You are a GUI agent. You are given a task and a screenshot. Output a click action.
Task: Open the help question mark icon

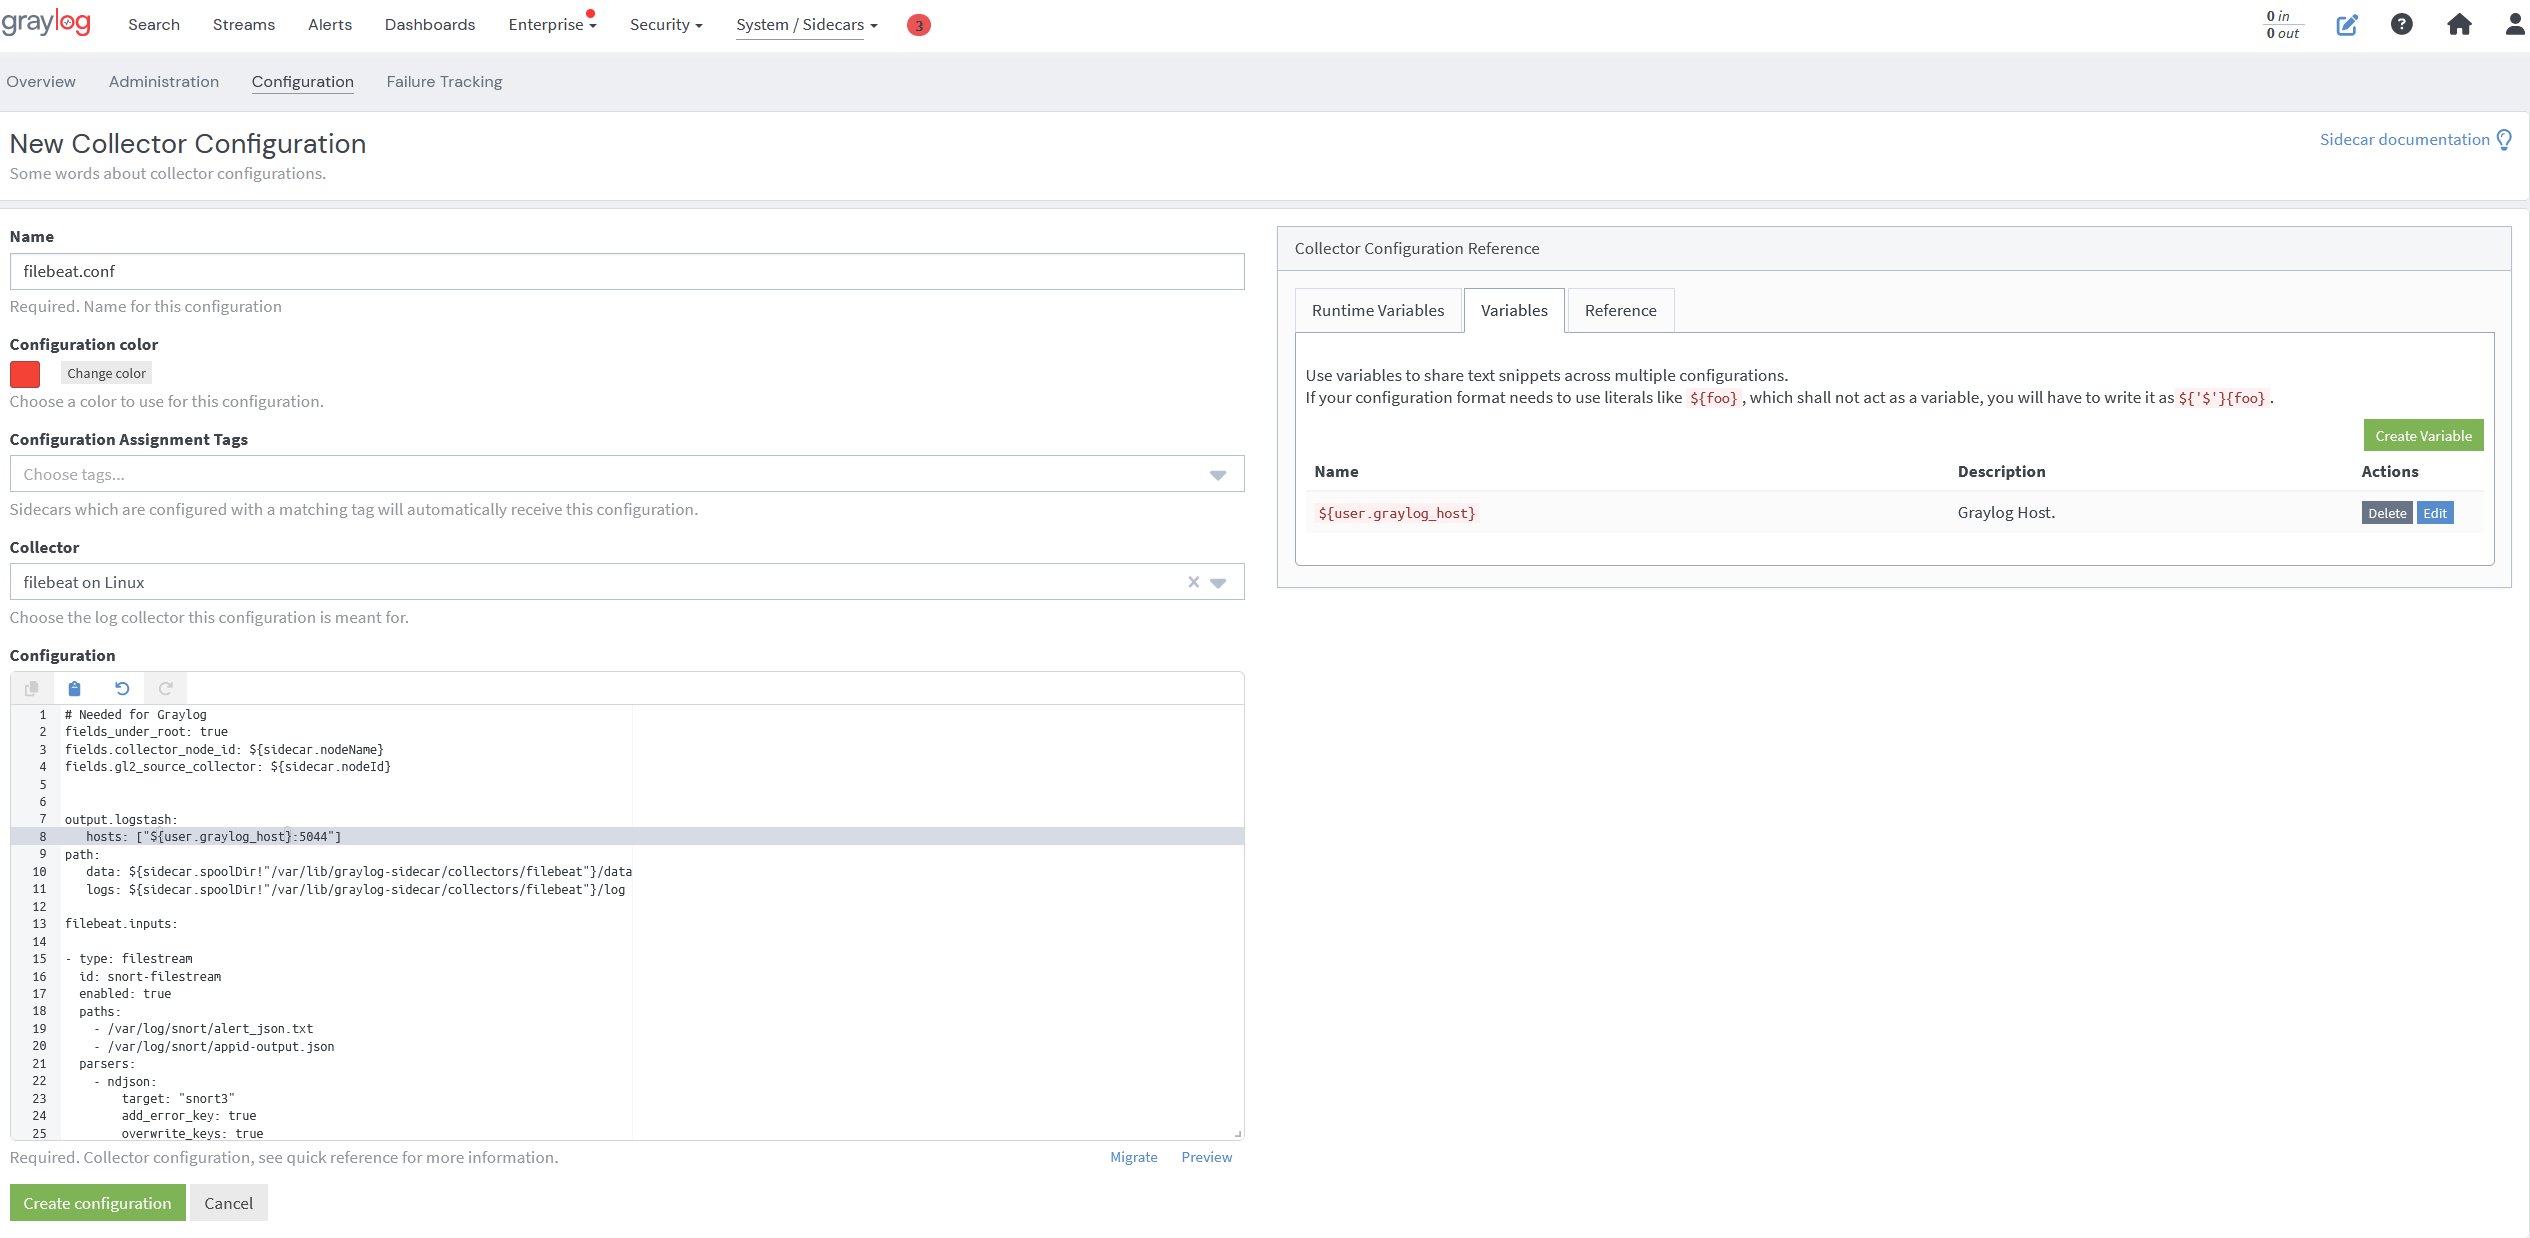click(2401, 25)
